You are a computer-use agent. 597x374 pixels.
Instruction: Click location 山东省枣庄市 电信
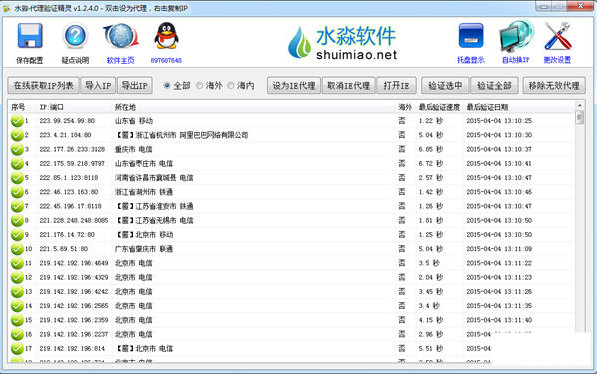[x=144, y=164]
